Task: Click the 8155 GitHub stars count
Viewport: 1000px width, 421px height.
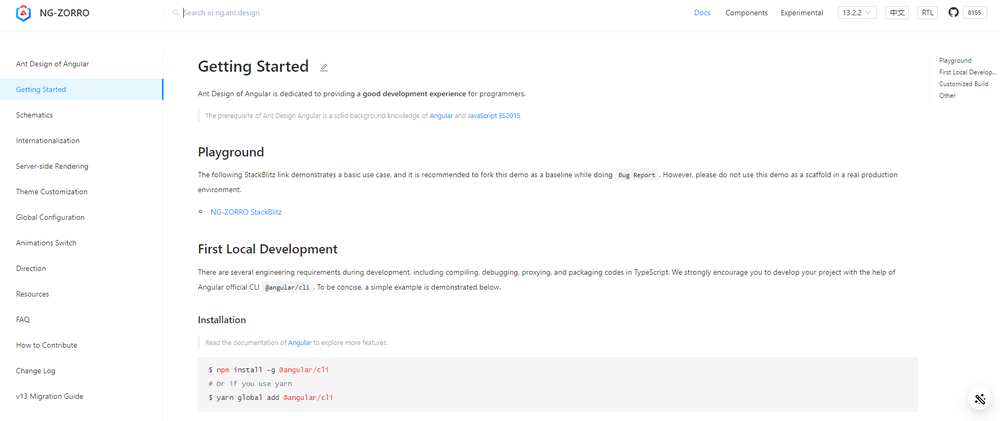Action: click(974, 13)
